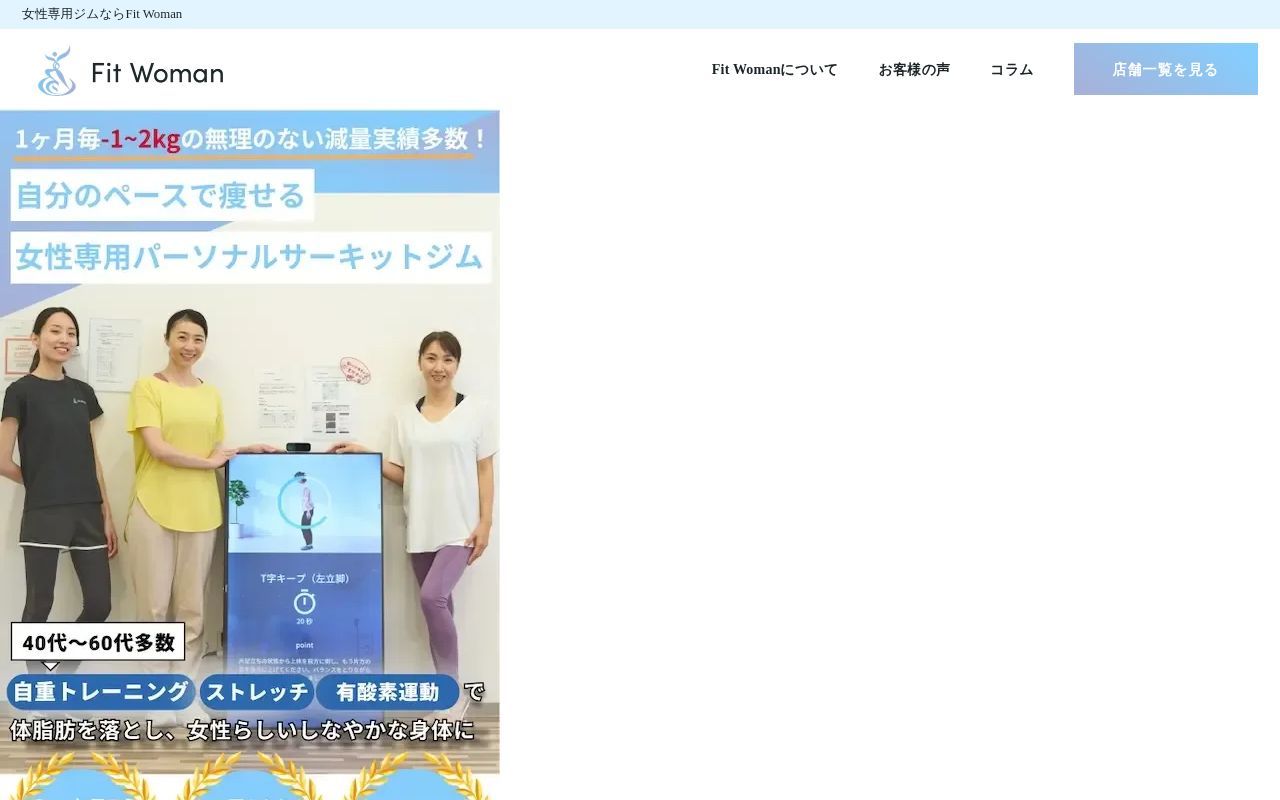Select the 自重トレーニング badge on the banner
1280x800 pixels.
[x=100, y=692]
